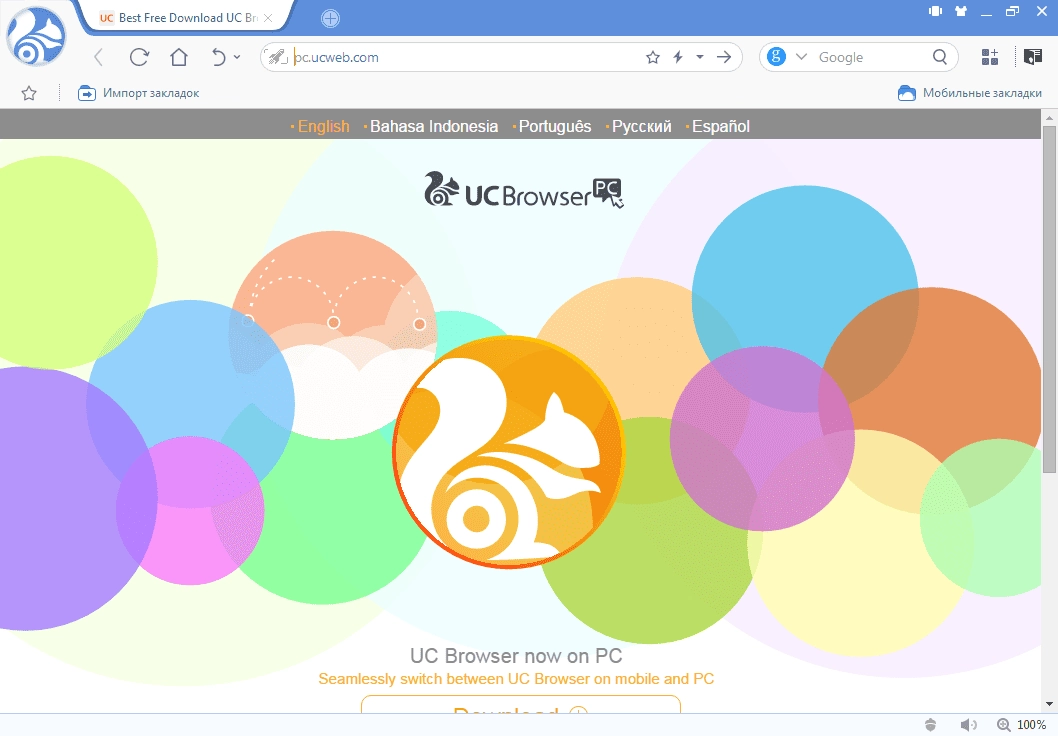The width and height of the screenshot is (1058, 736).
Task: Go to the home page icon
Action: pos(179,57)
